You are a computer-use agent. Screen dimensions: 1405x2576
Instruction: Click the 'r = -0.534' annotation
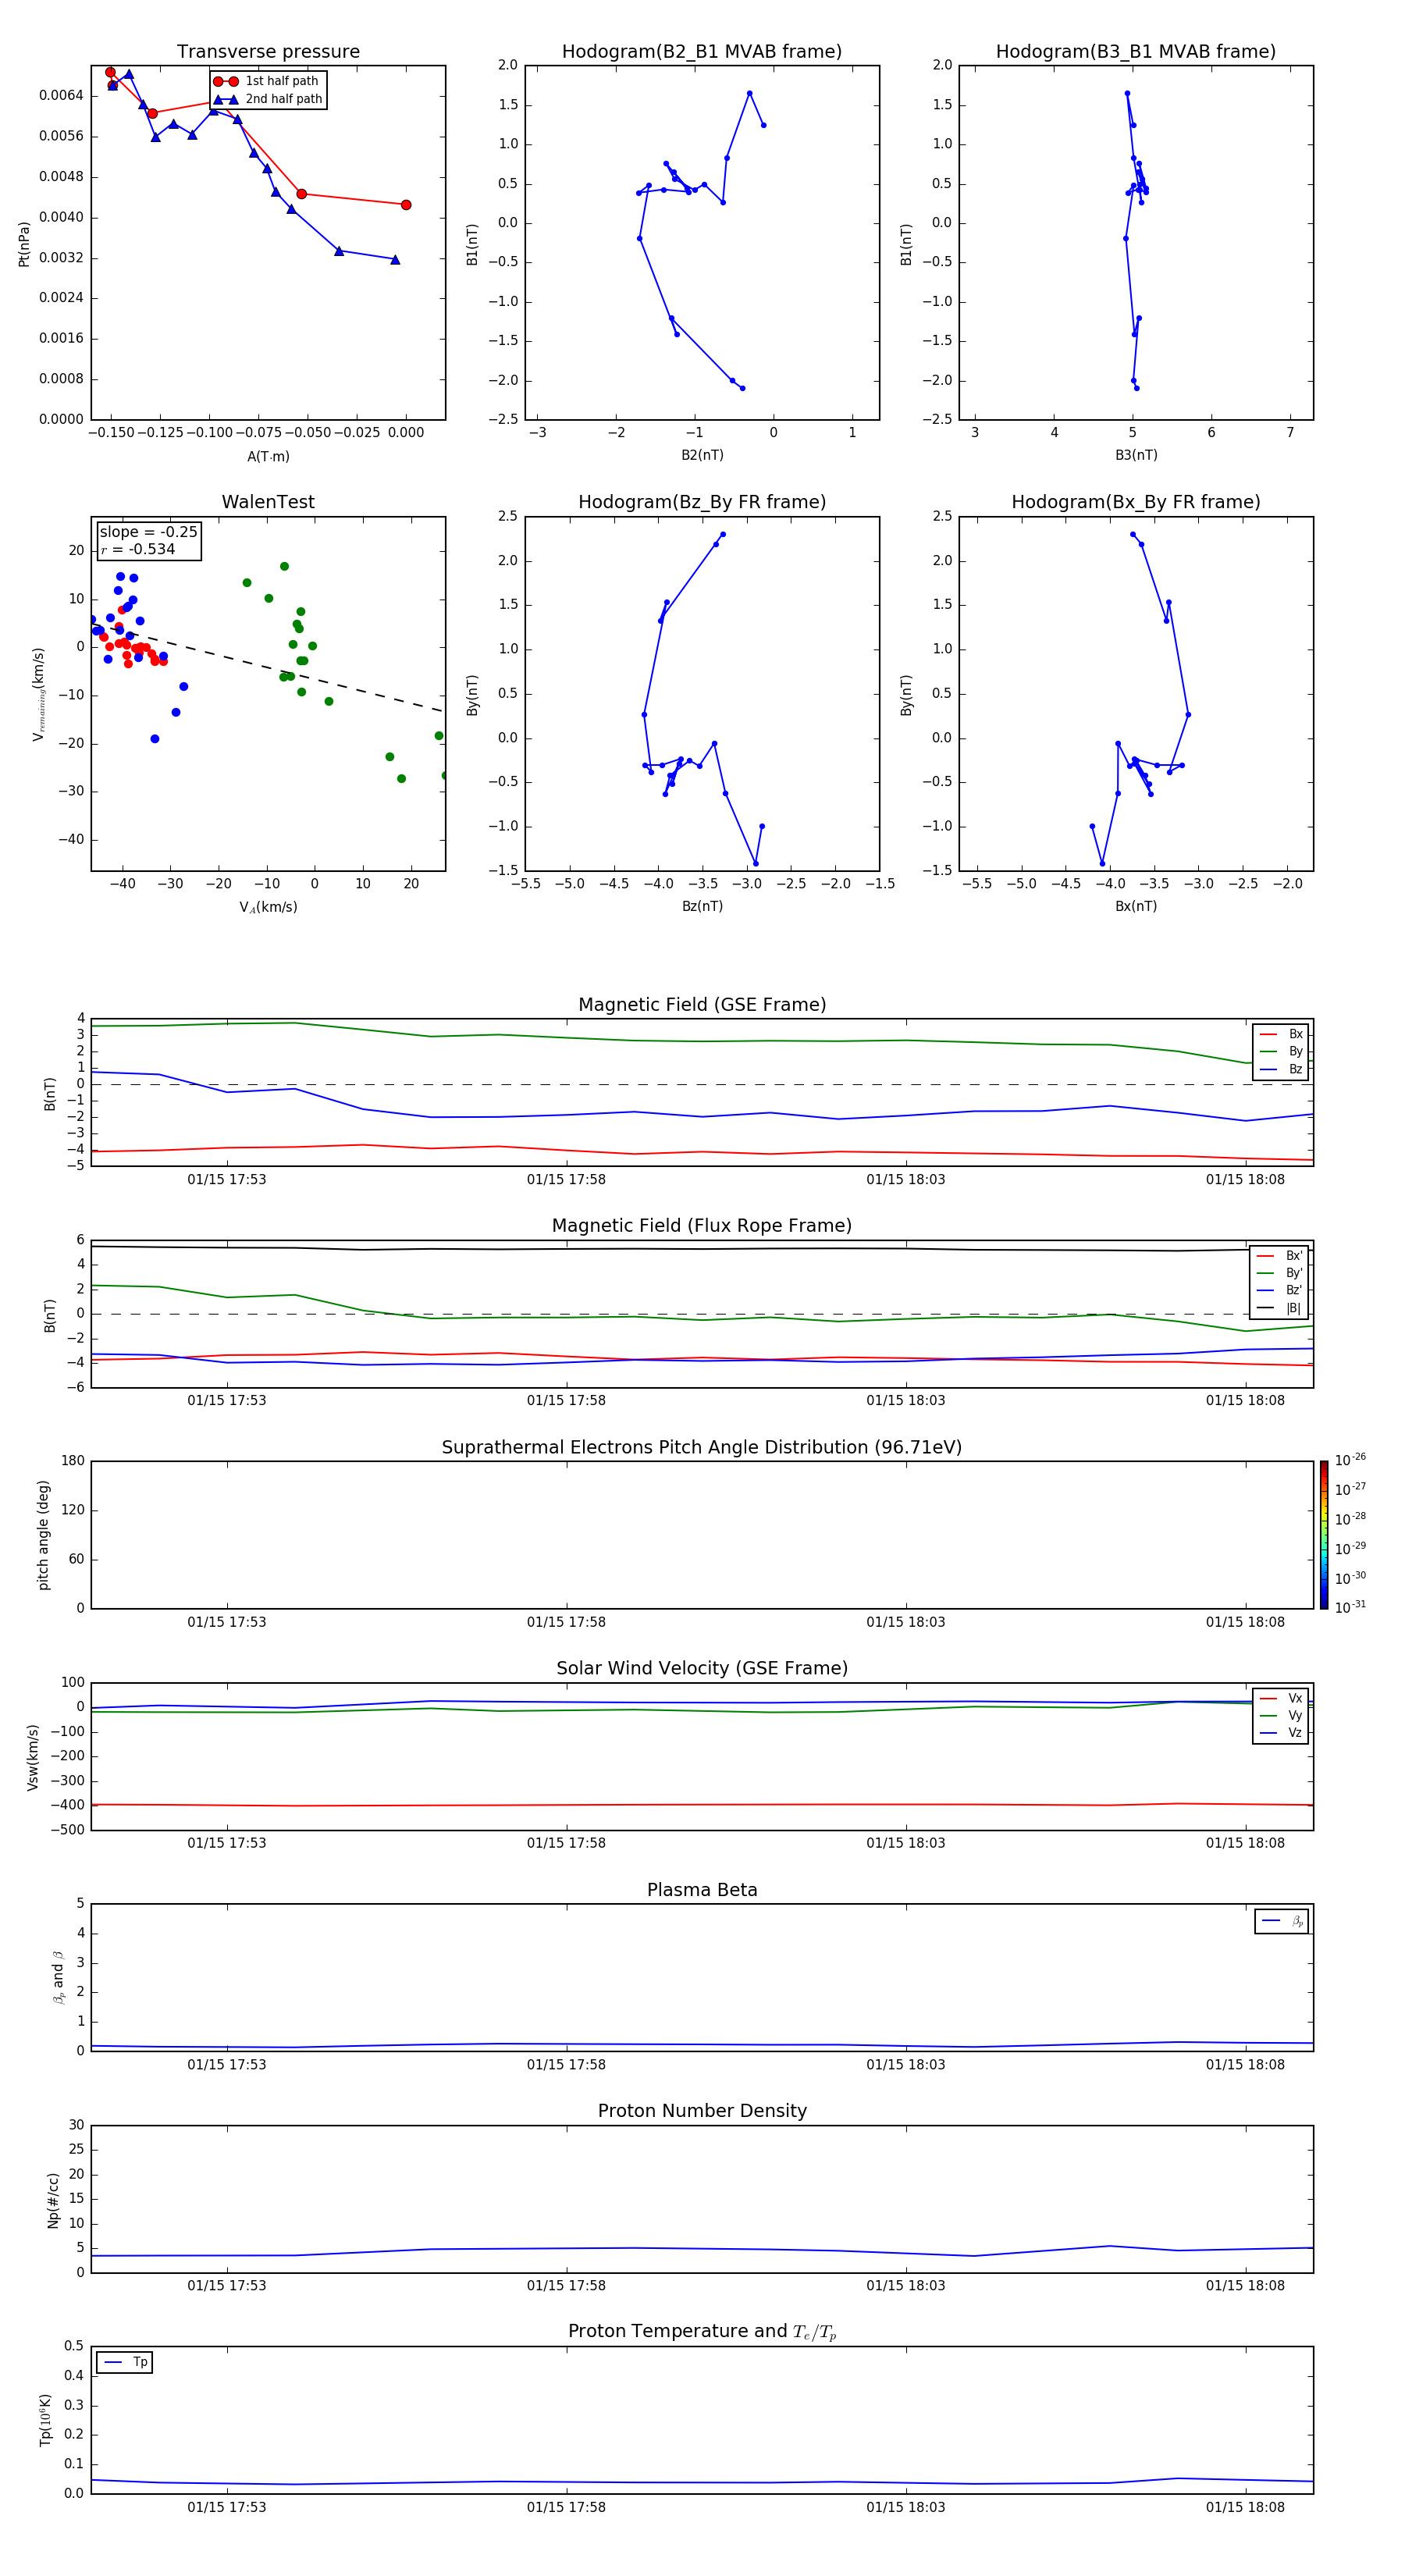click(138, 549)
